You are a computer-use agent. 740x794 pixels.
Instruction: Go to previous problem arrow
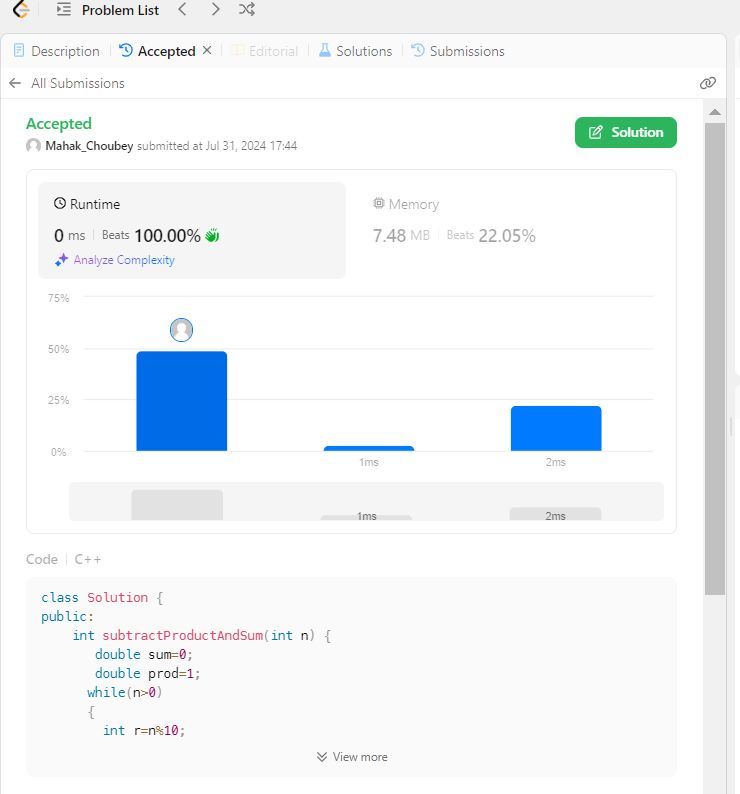click(181, 10)
